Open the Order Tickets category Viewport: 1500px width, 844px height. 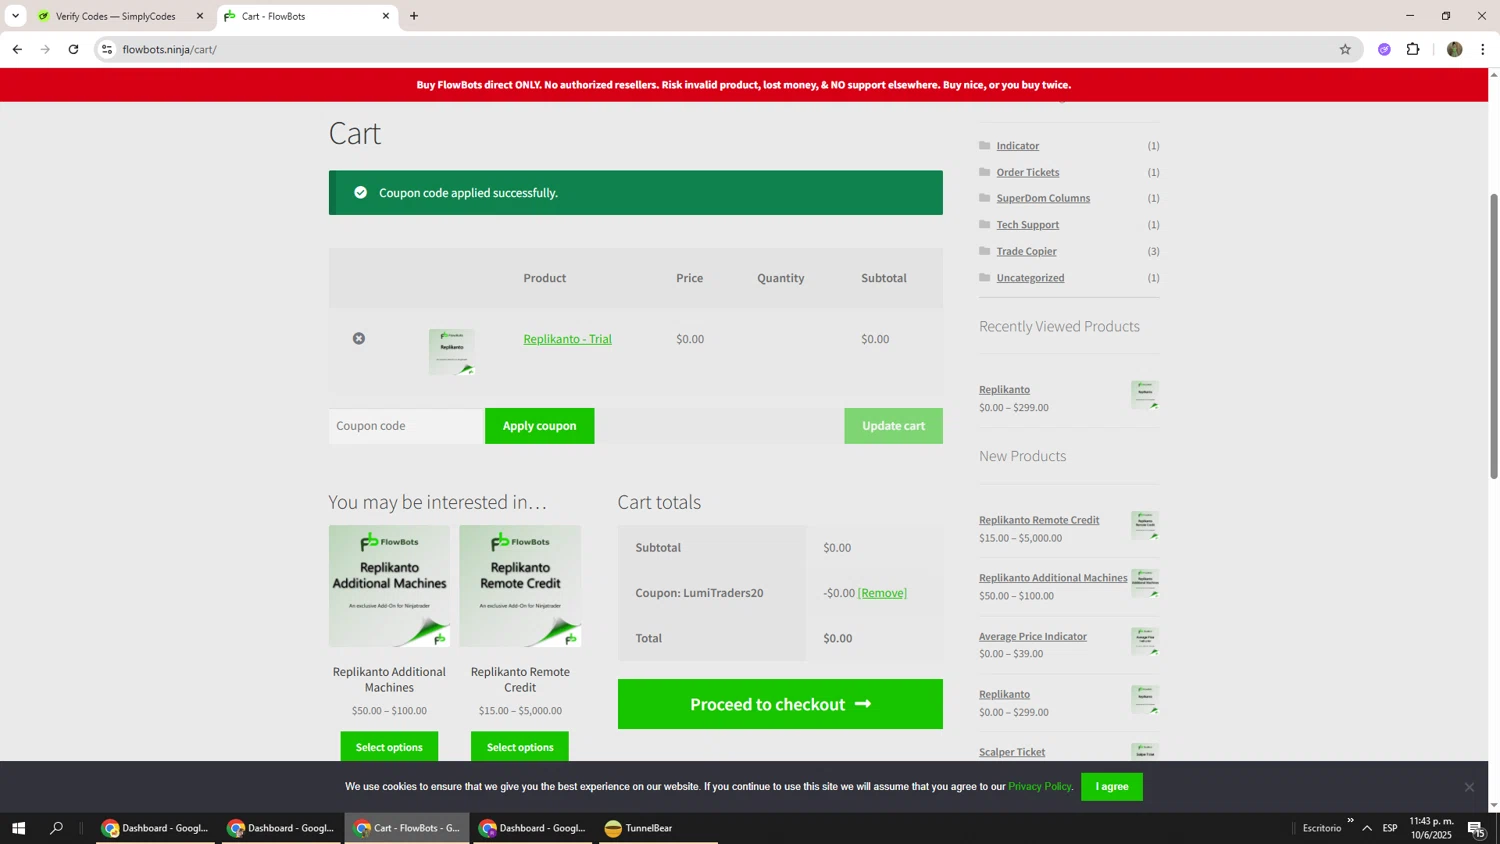(1027, 172)
